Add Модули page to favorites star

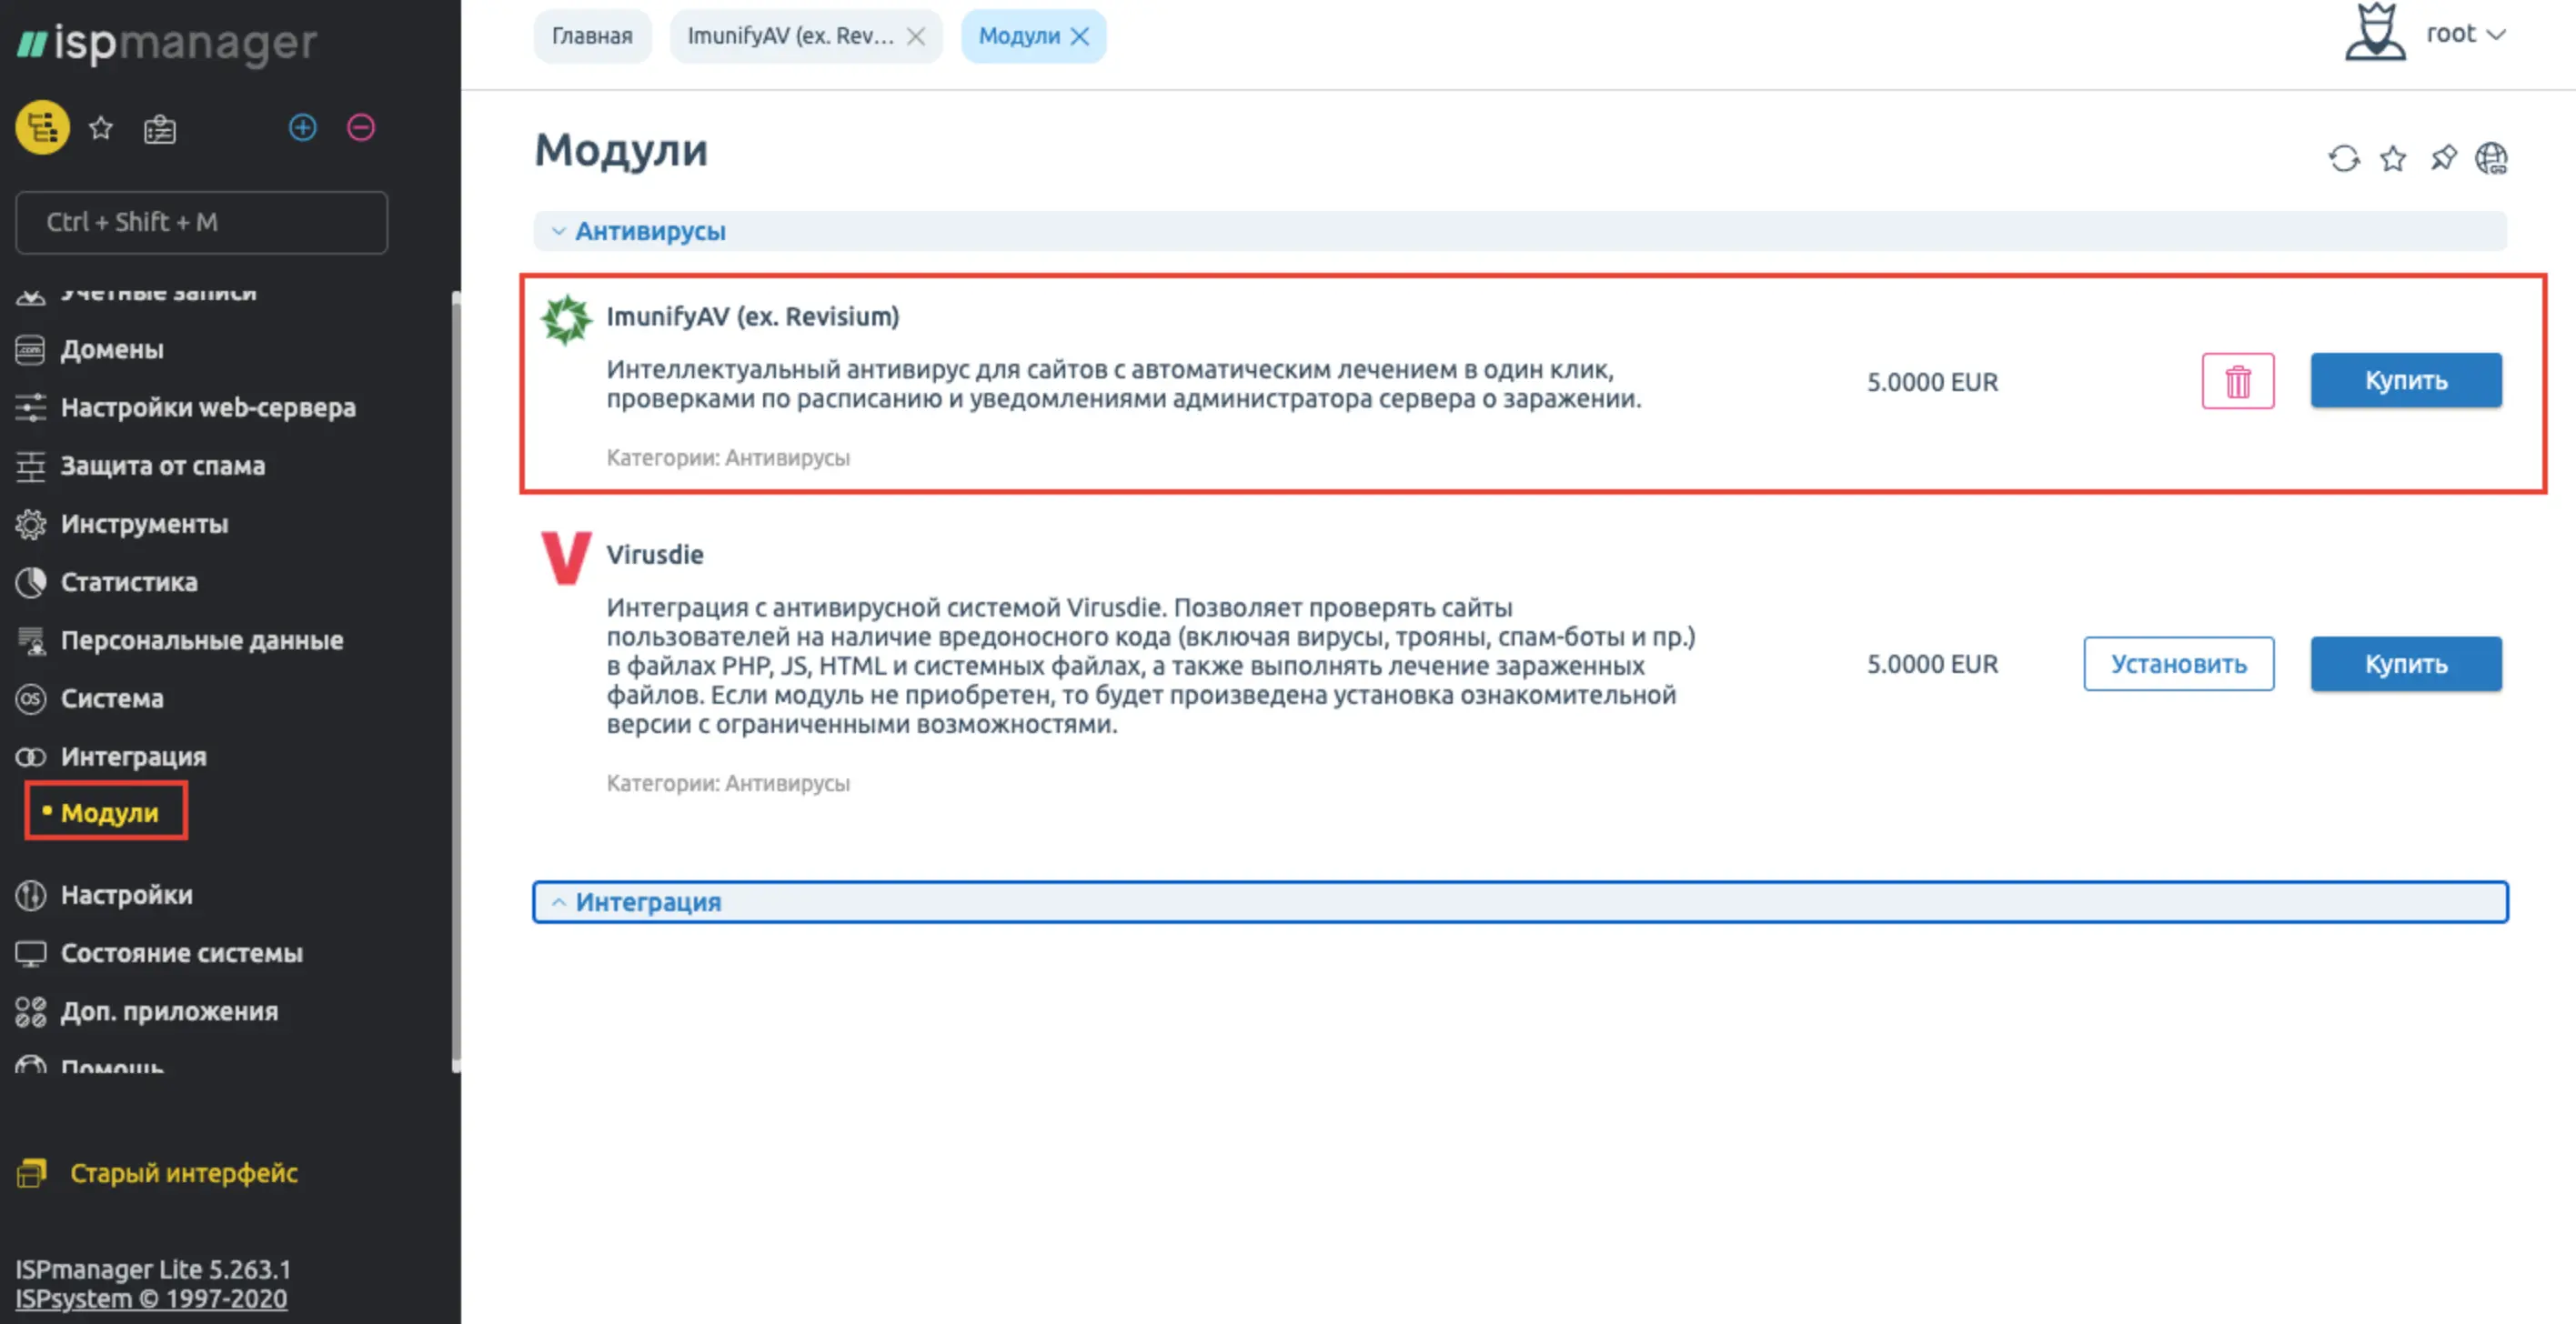[x=2392, y=158]
